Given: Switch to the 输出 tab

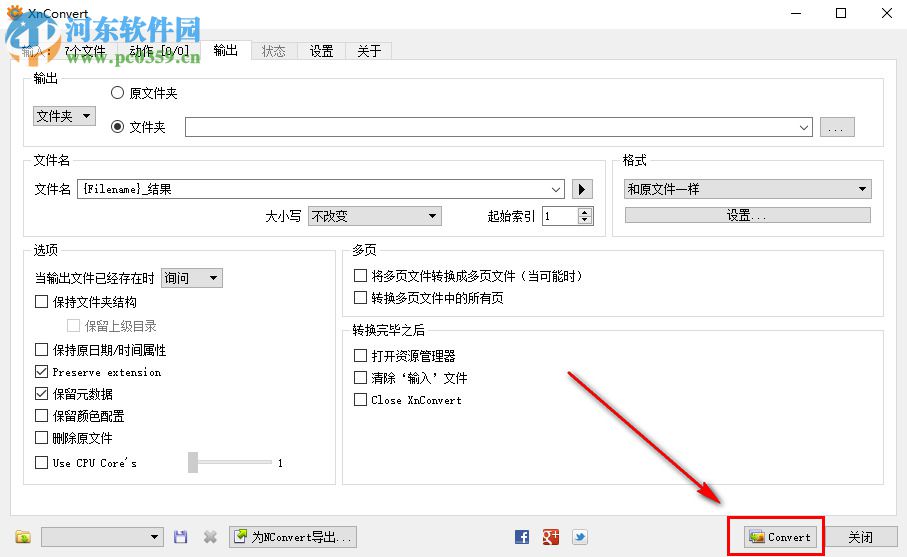Looking at the screenshot, I should click(226, 50).
